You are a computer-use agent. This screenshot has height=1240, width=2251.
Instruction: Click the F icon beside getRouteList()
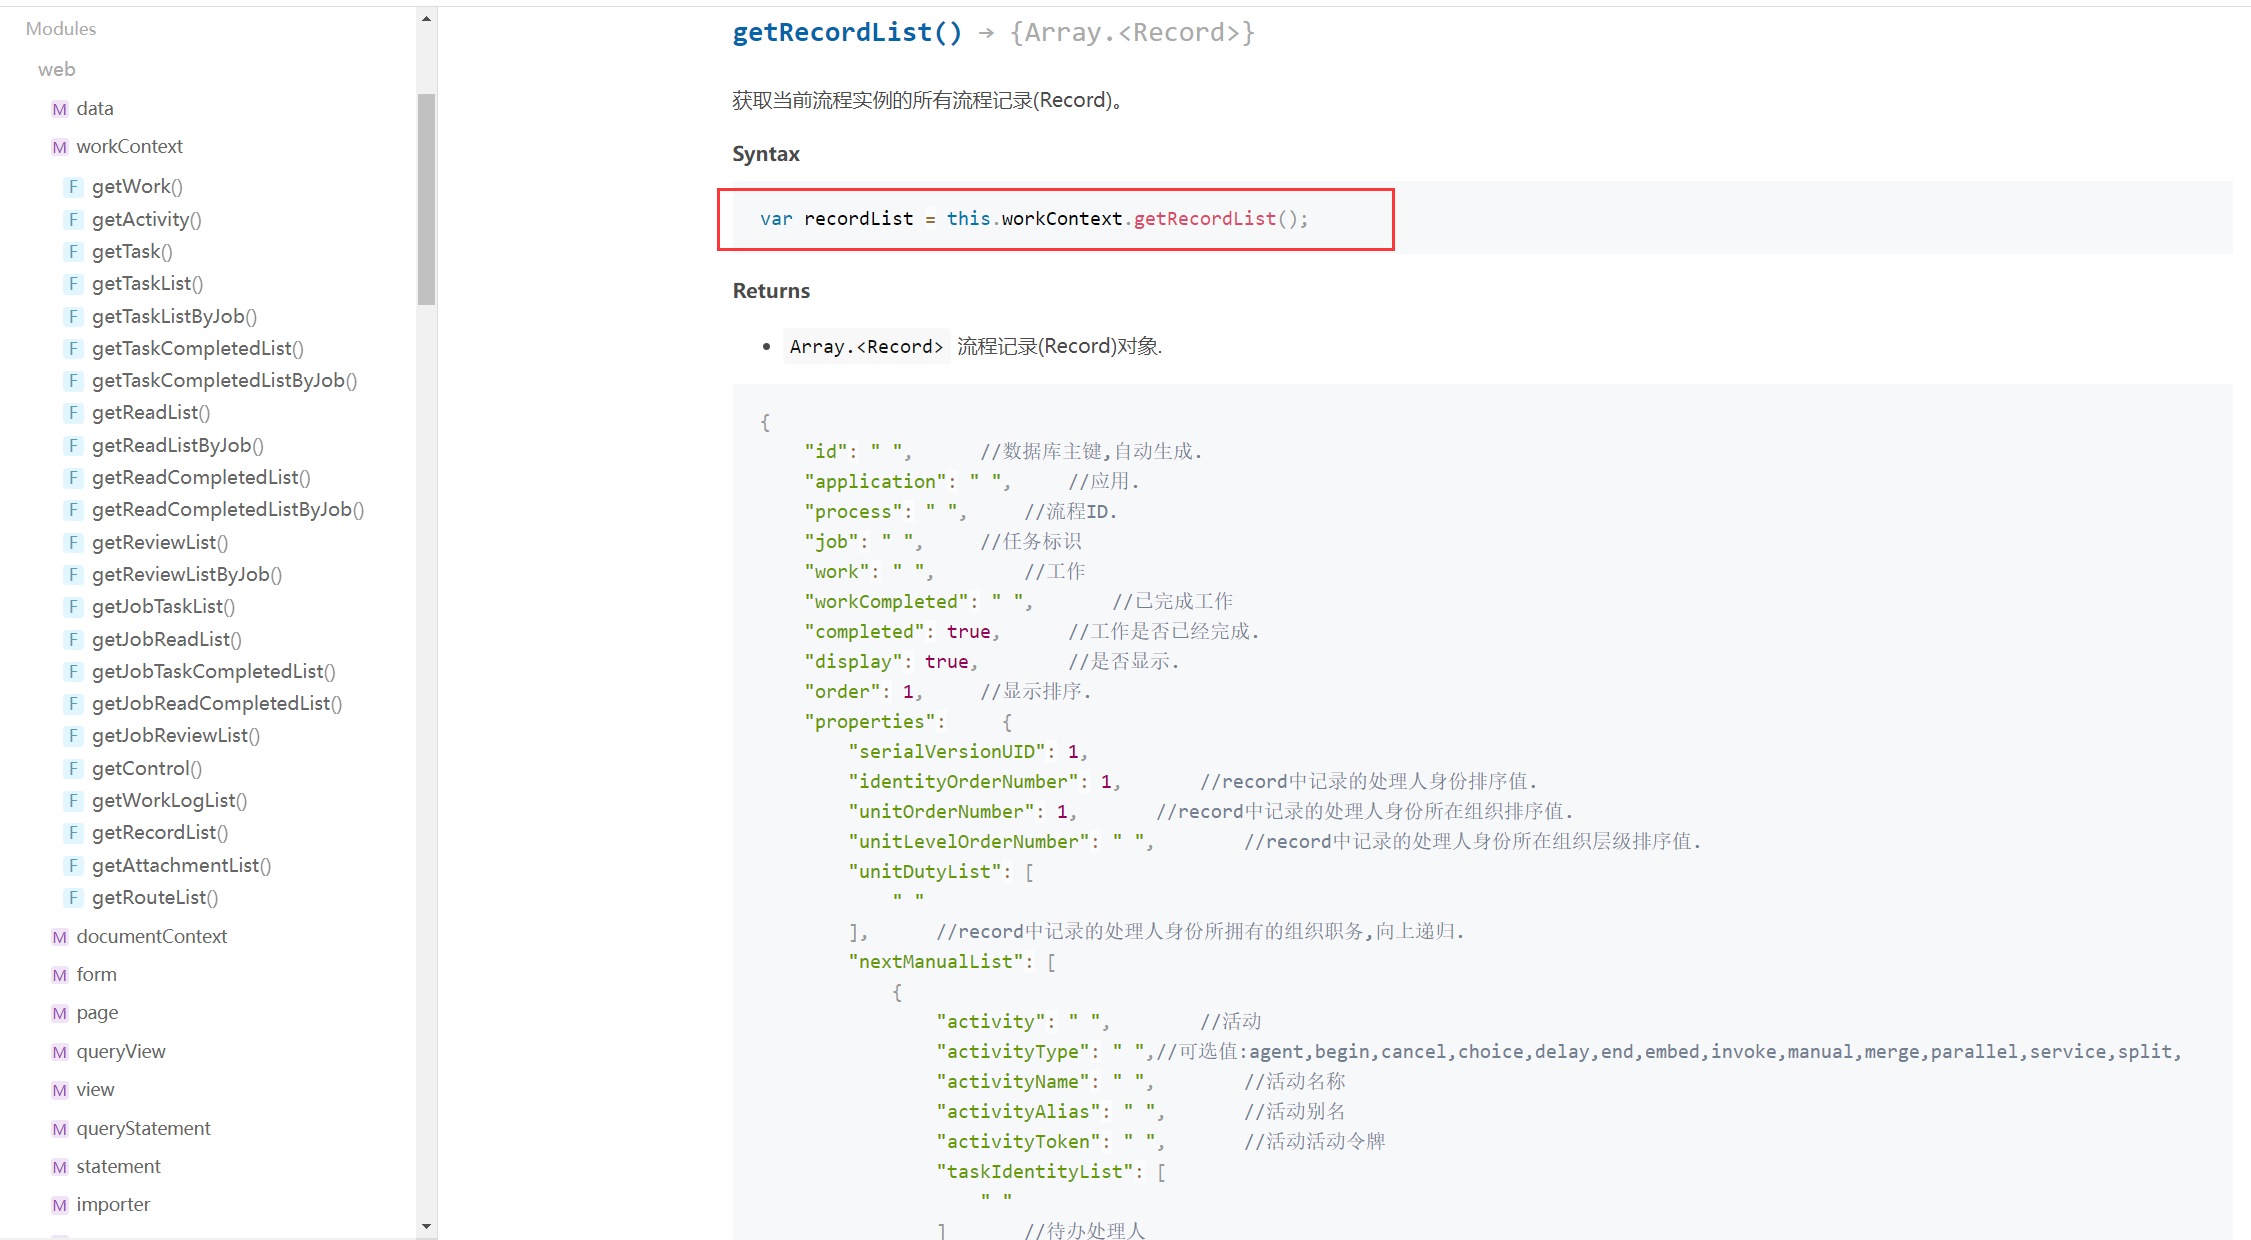coord(73,898)
